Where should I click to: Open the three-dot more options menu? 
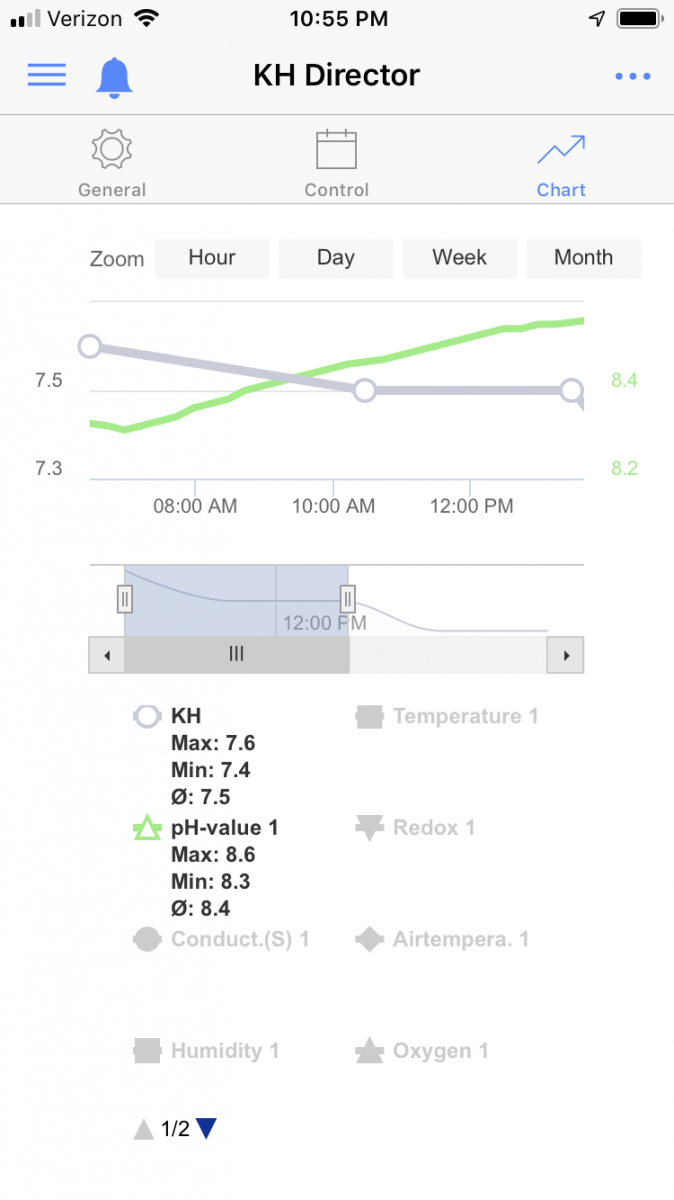click(x=632, y=76)
